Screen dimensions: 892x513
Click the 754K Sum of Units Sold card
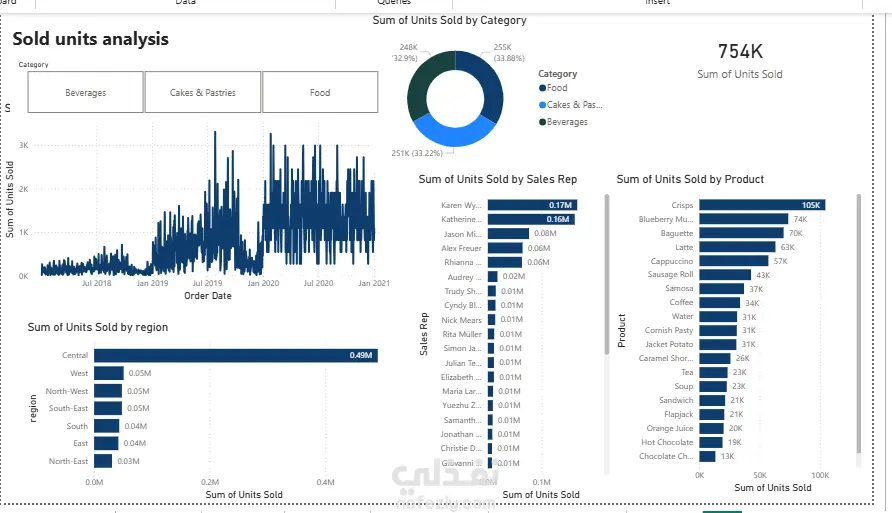[x=740, y=60]
